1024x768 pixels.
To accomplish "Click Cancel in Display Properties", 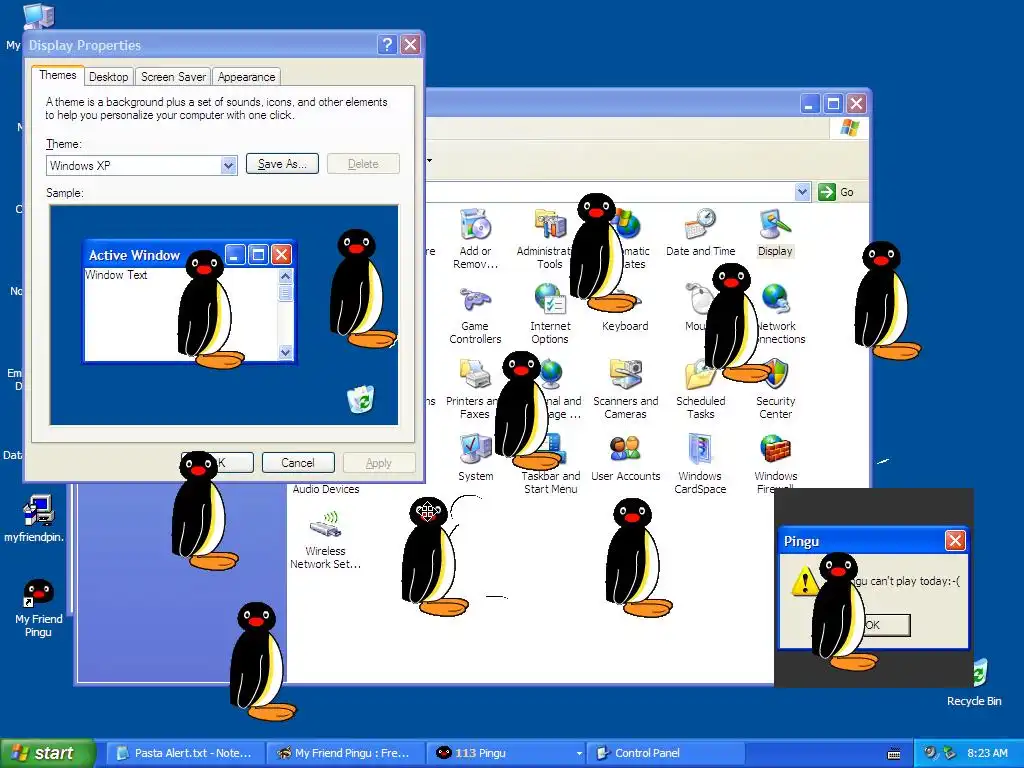I will click(x=298, y=462).
